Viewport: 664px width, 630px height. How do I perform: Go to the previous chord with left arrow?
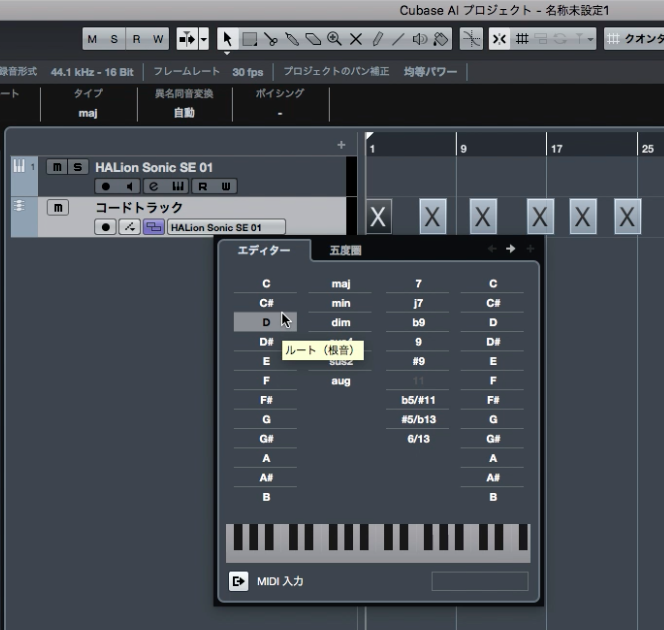pyautogui.click(x=492, y=249)
